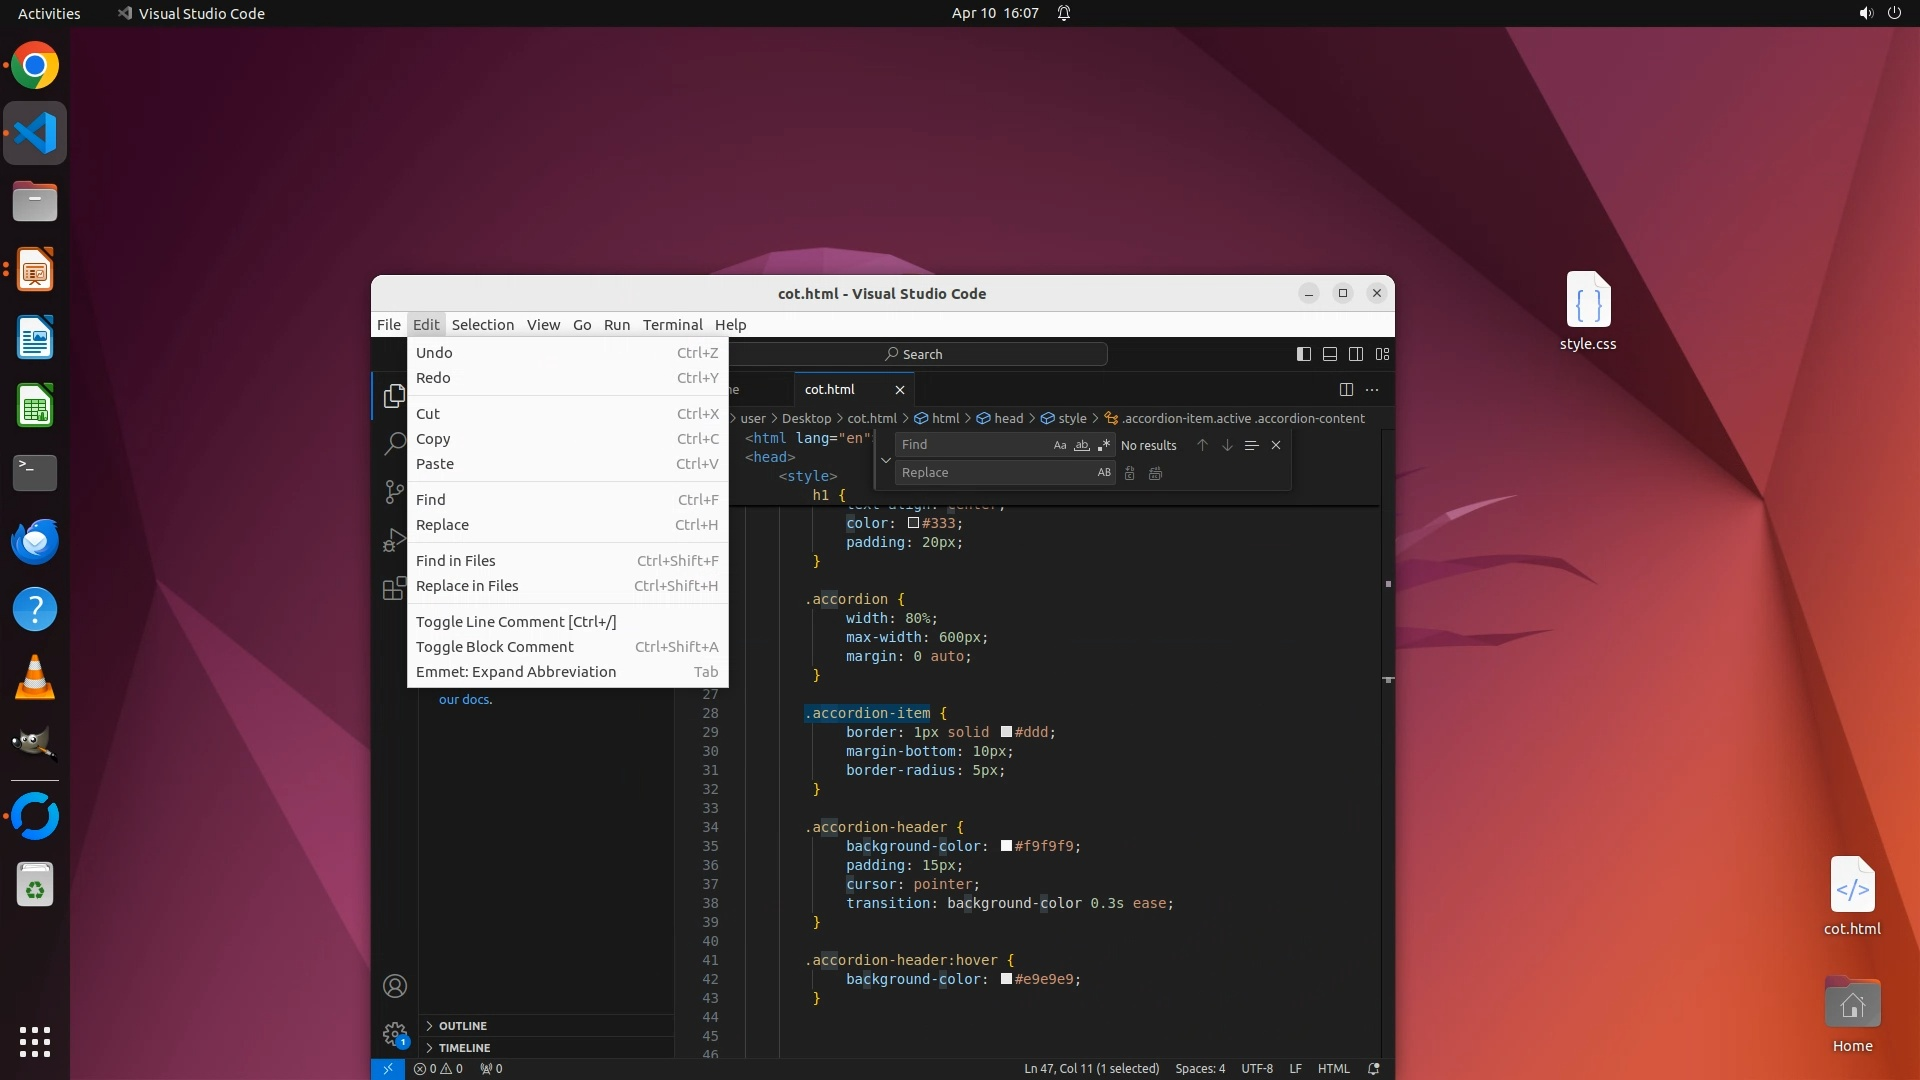The width and height of the screenshot is (1920, 1080).
Task: Choose Replace in Files from Edit menu
Action: [467, 586]
